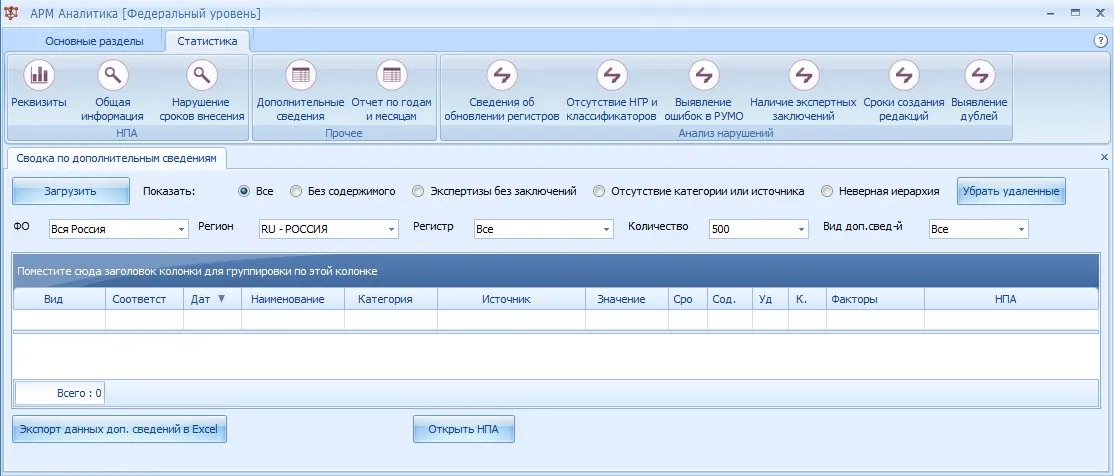The height and width of the screenshot is (476, 1114).
Task: Select Сводка по дополнительным сведениям tab
Action: [x=116, y=158]
